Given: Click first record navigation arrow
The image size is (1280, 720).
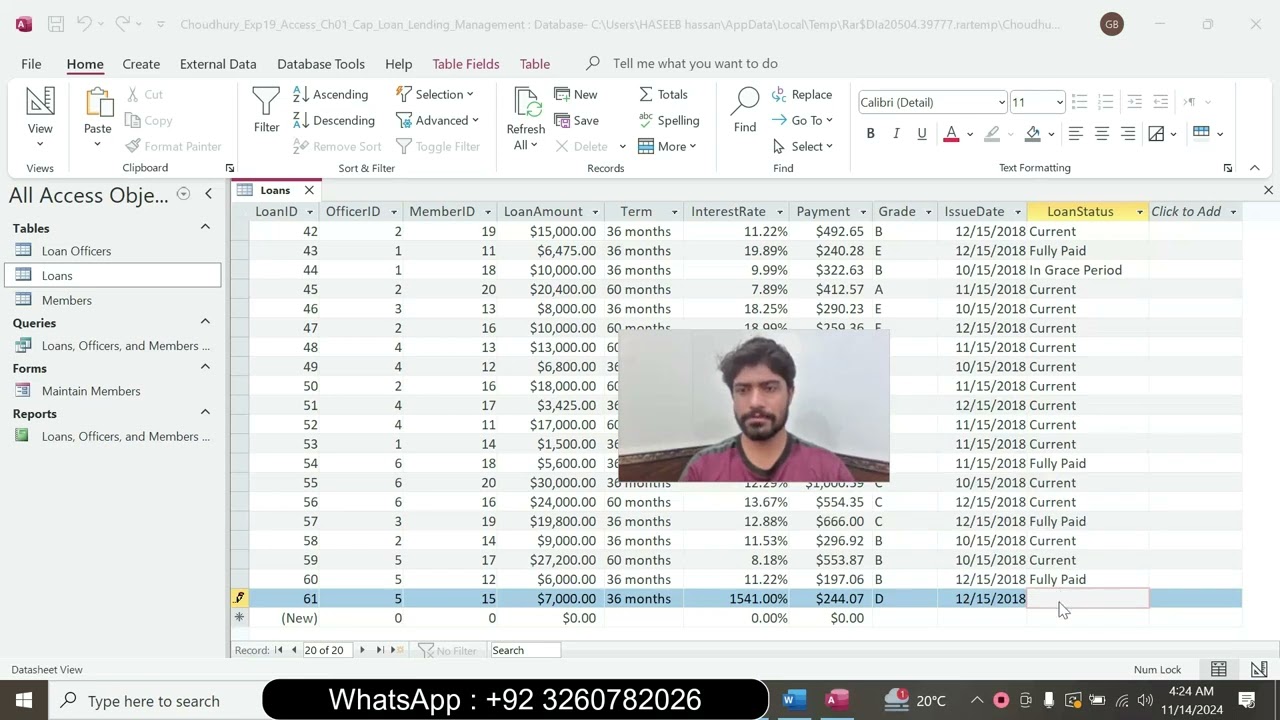Looking at the screenshot, I should (279, 650).
